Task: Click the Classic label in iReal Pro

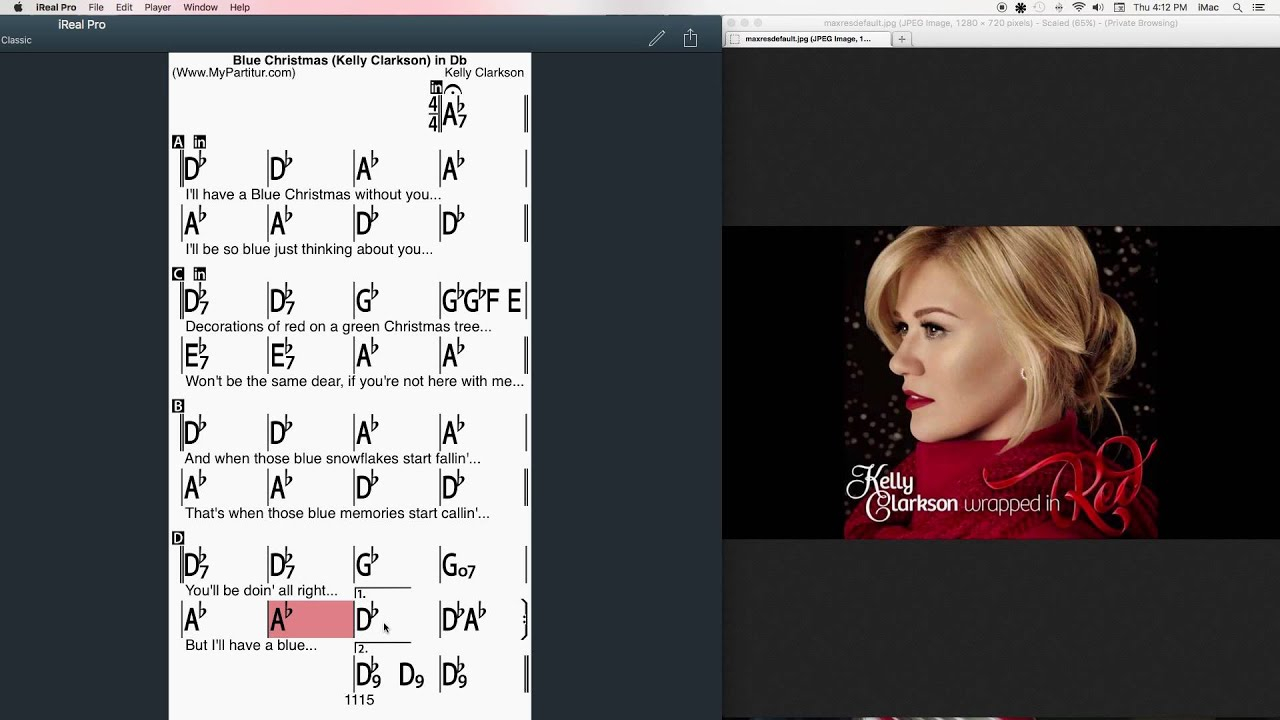Action: coord(16,40)
